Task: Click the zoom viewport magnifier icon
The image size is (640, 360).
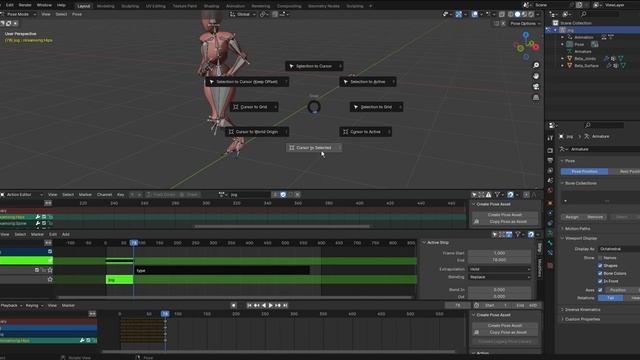Action: click(536, 65)
